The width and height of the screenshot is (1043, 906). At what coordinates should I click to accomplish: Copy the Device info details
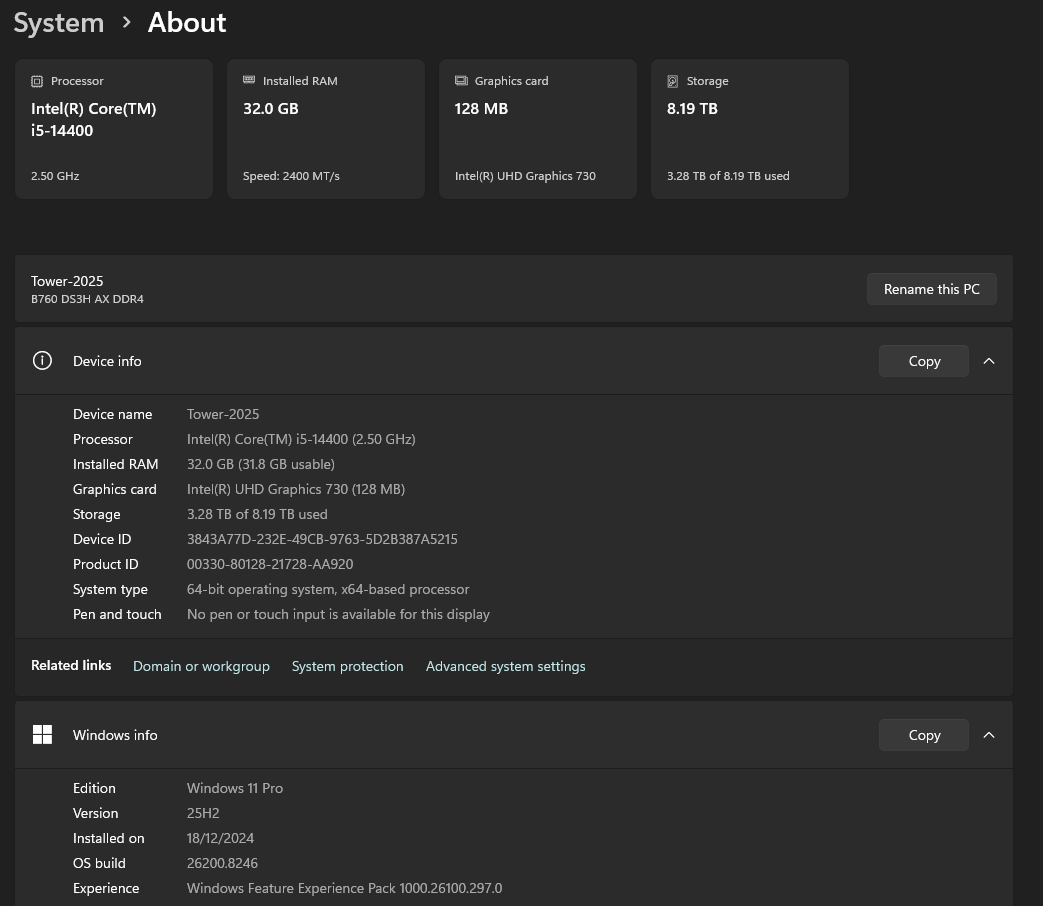[924, 361]
